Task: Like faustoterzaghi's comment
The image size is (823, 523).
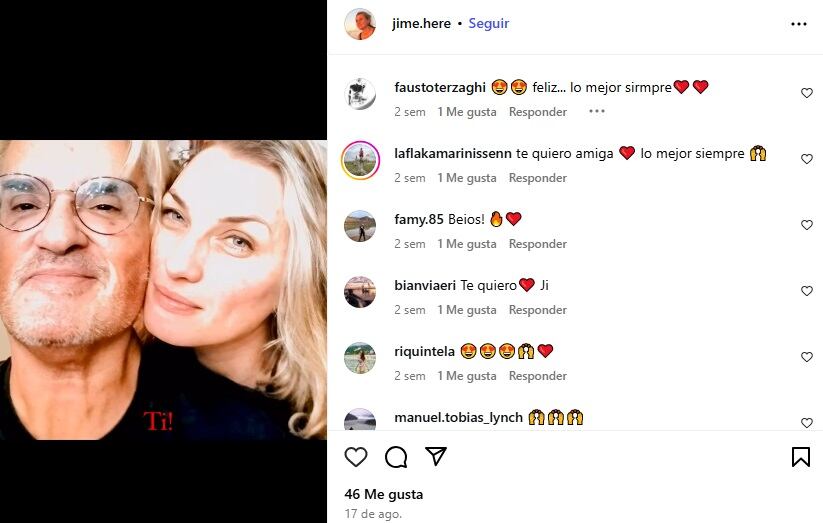Action: pos(807,93)
